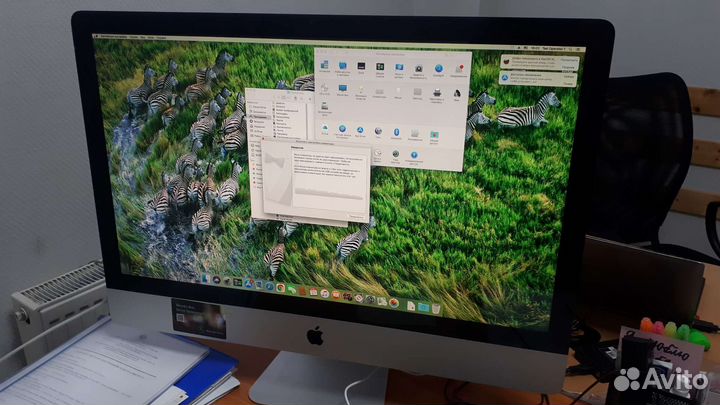Image resolution: width=720 pixels, height=405 pixels.
Task: Open the Accessibility preferences icon
Action: (414, 155)
